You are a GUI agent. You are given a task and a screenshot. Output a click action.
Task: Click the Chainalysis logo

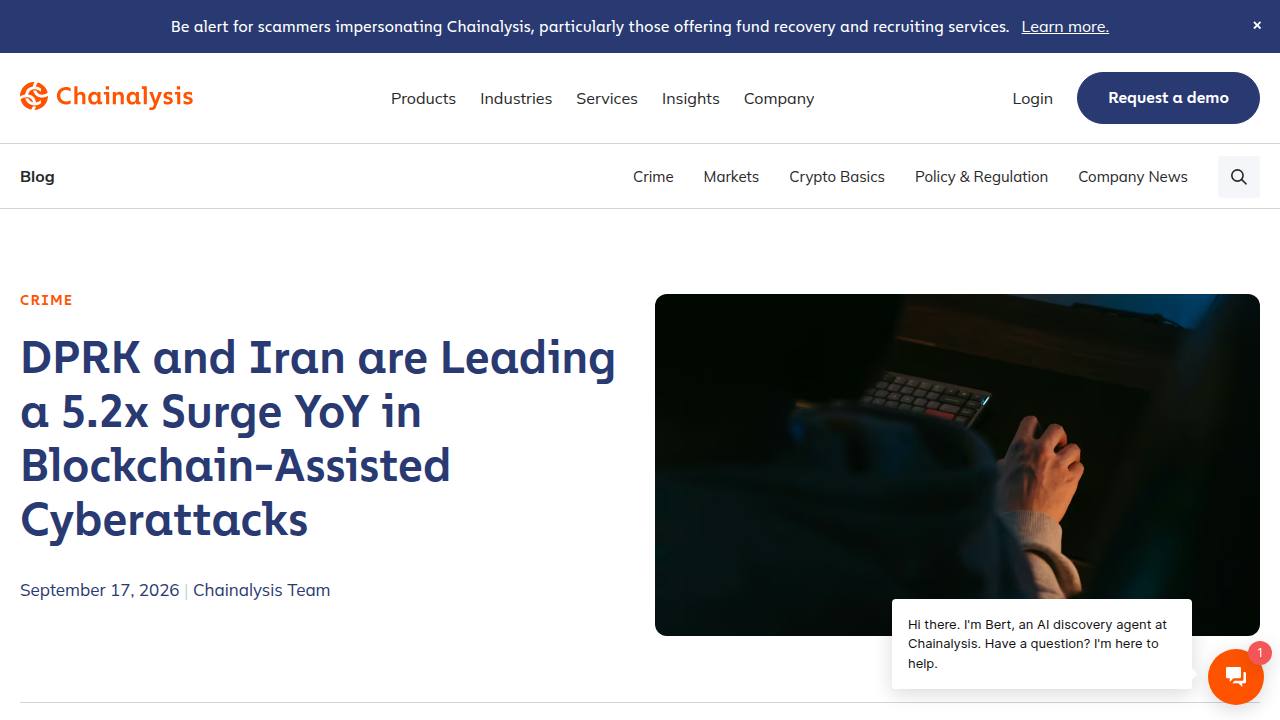coord(106,97)
